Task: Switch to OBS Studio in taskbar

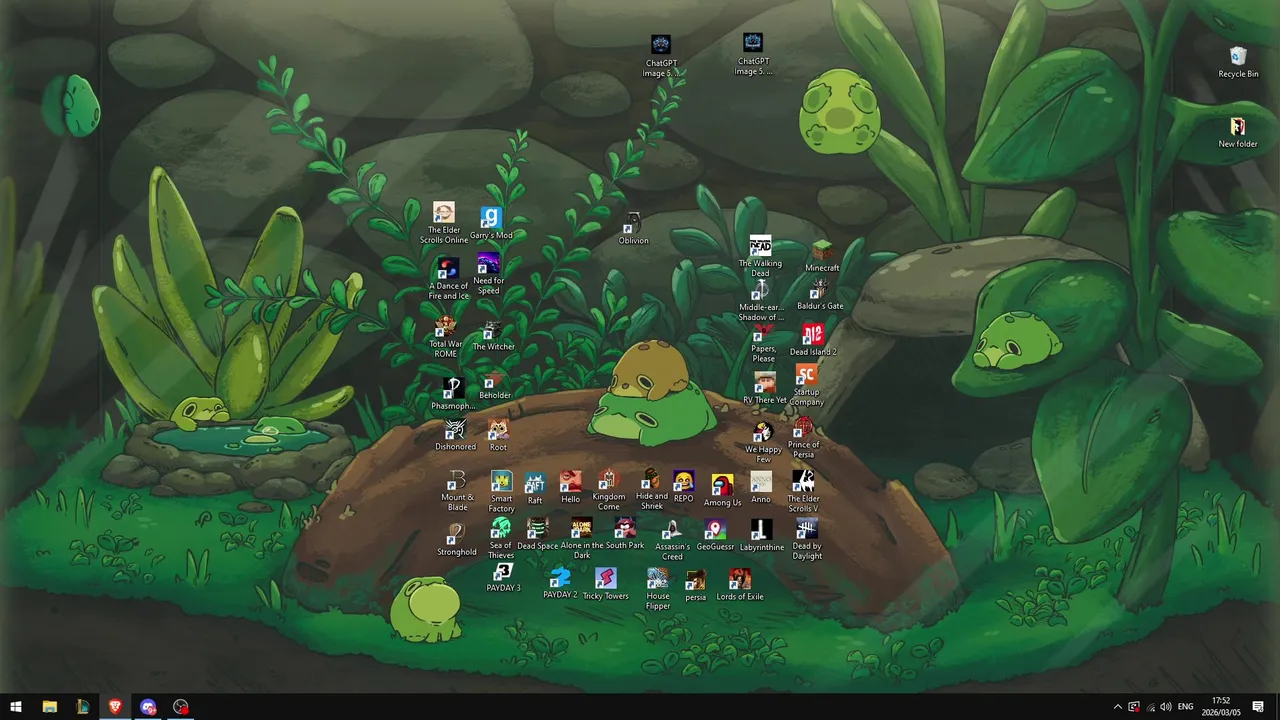Action: click(x=181, y=706)
